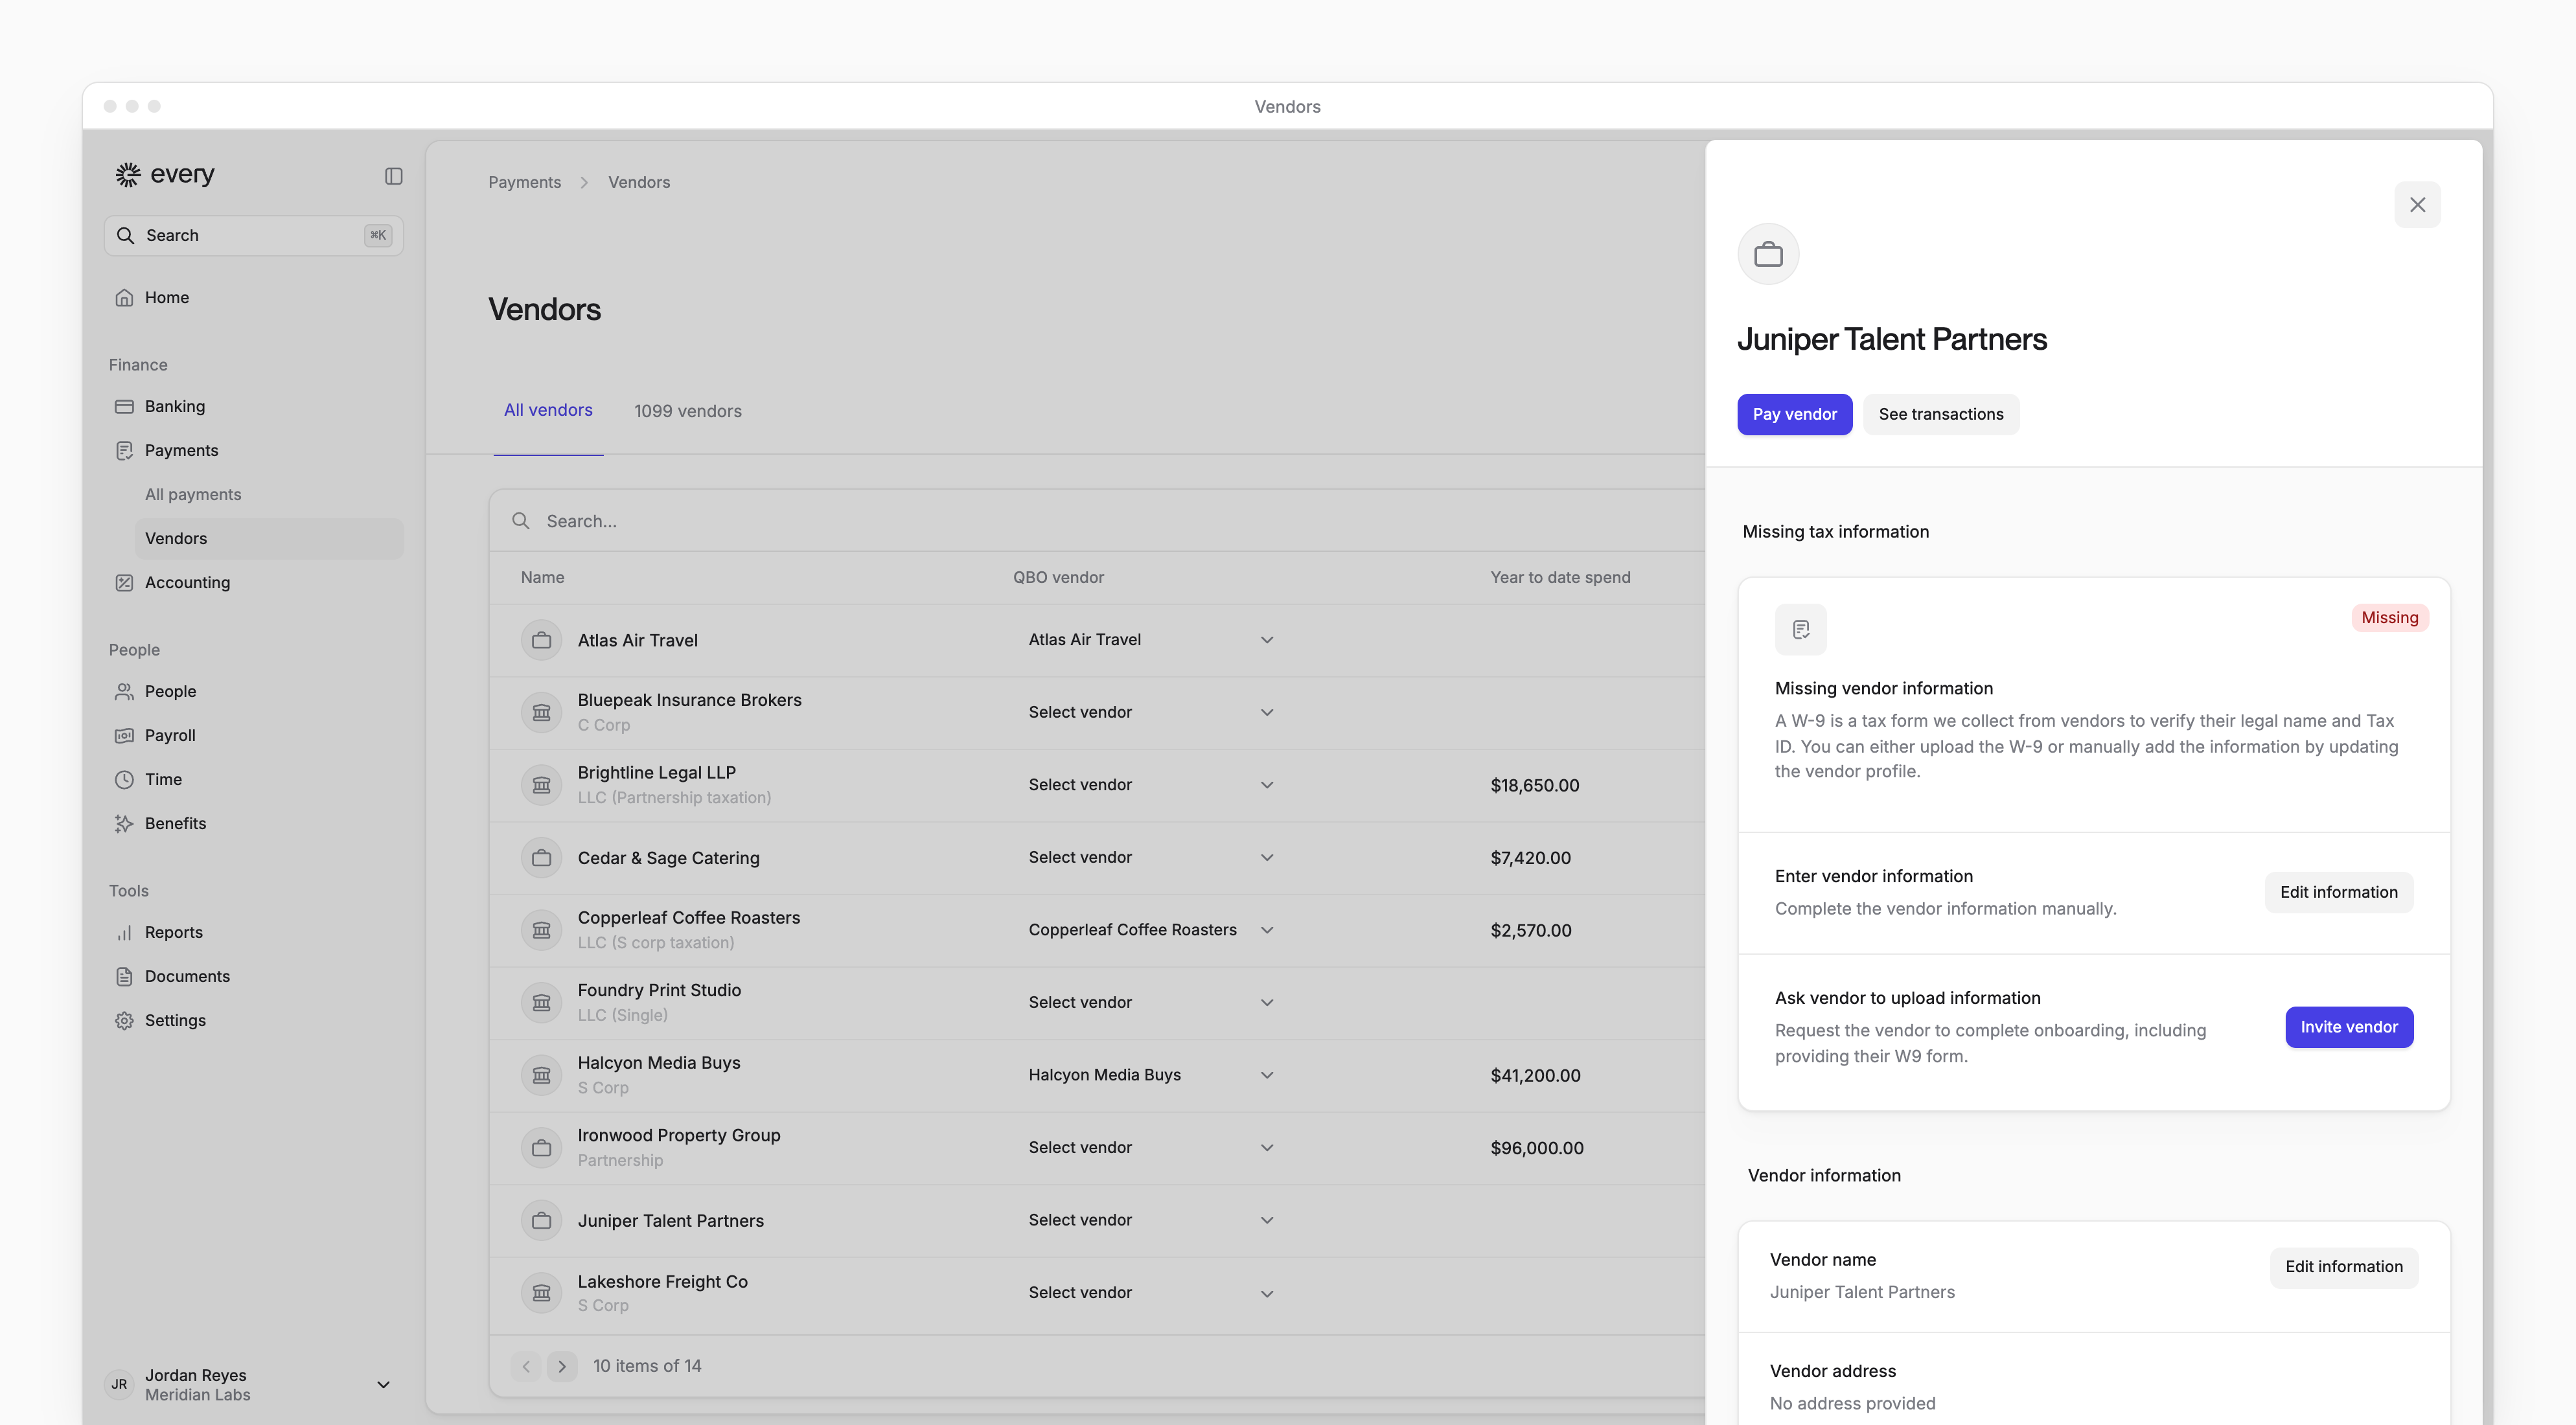Click the red Missing status badge
The width and height of the screenshot is (2576, 1425).
pos(2389,618)
